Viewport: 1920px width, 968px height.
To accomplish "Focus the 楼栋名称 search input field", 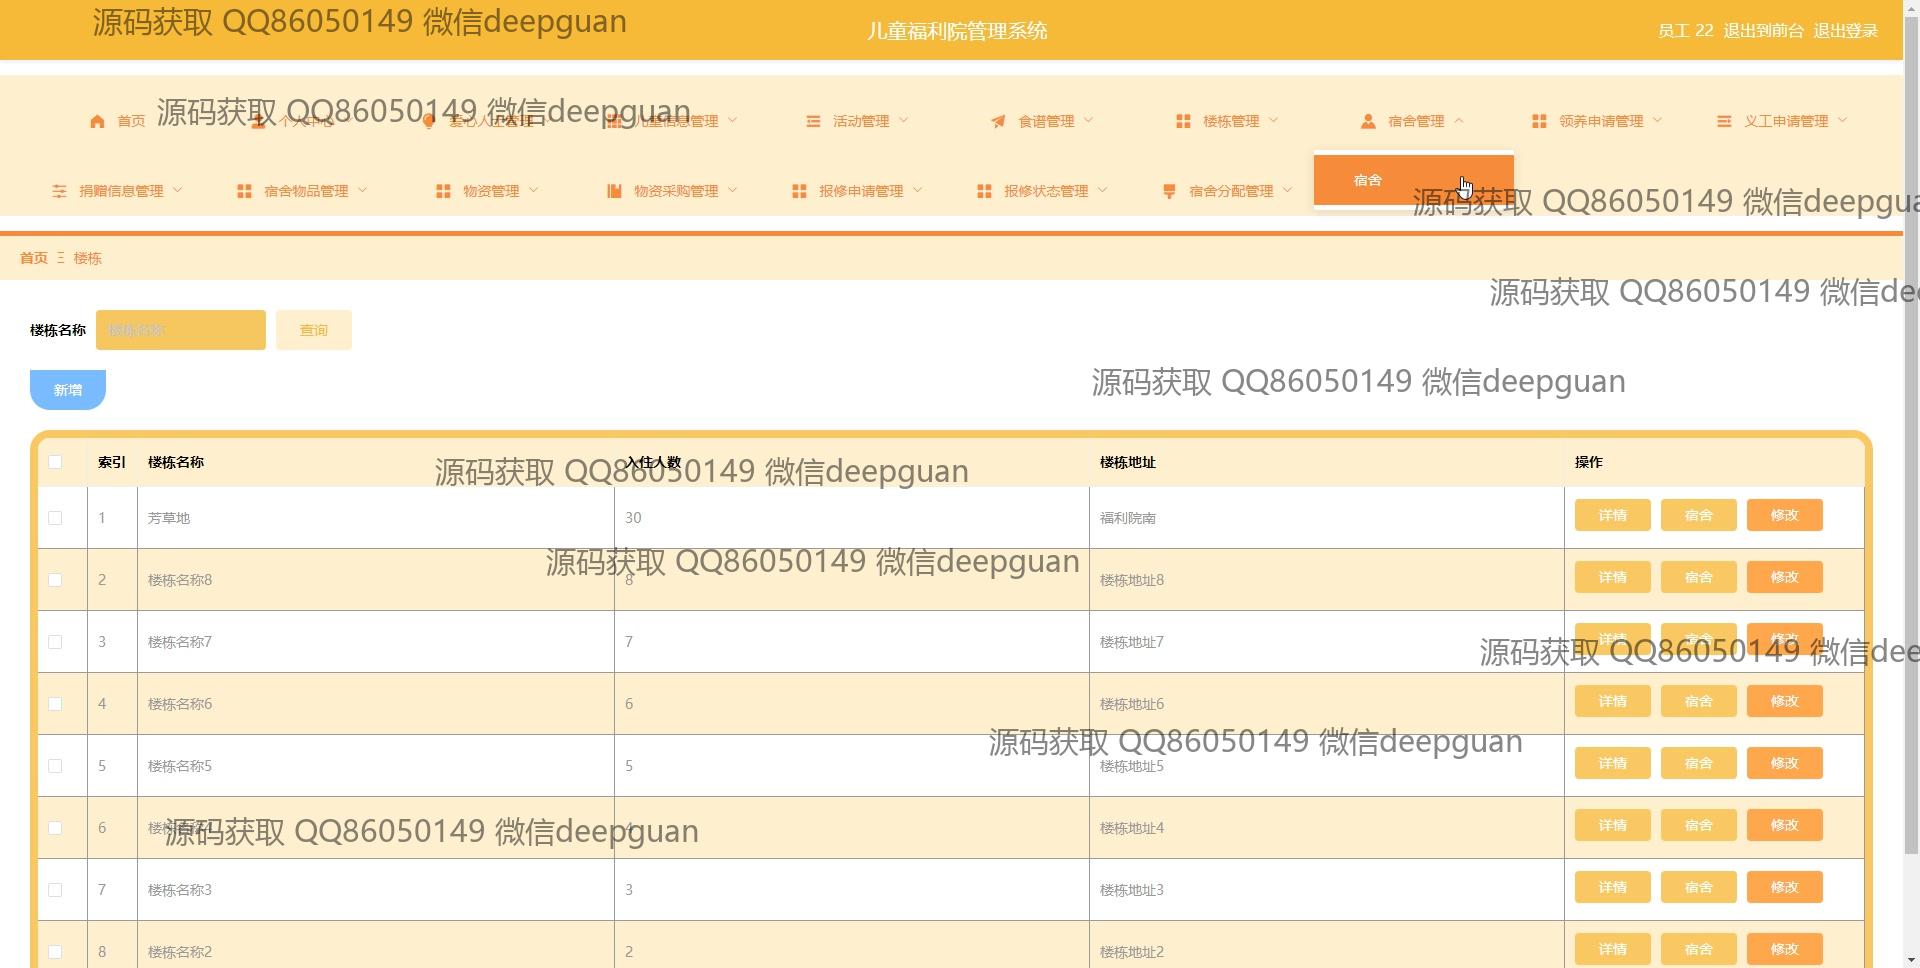I will point(181,330).
